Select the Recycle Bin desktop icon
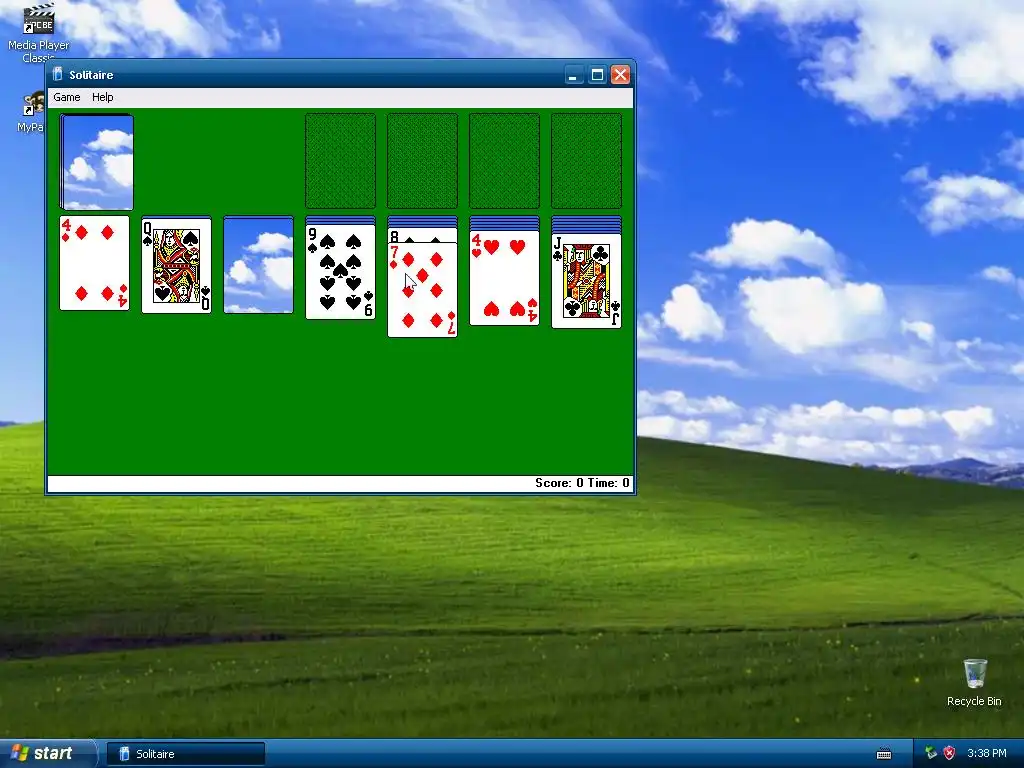This screenshot has height=768, width=1024. (974, 682)
